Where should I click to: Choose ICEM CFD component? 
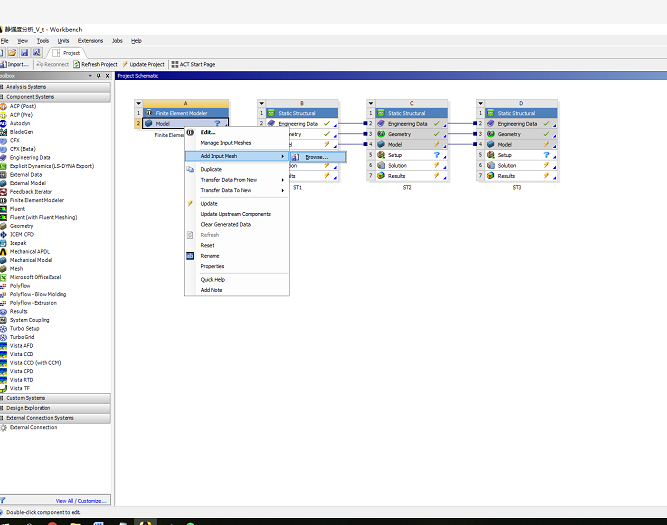pyautogui.click(x=22, y=234)
